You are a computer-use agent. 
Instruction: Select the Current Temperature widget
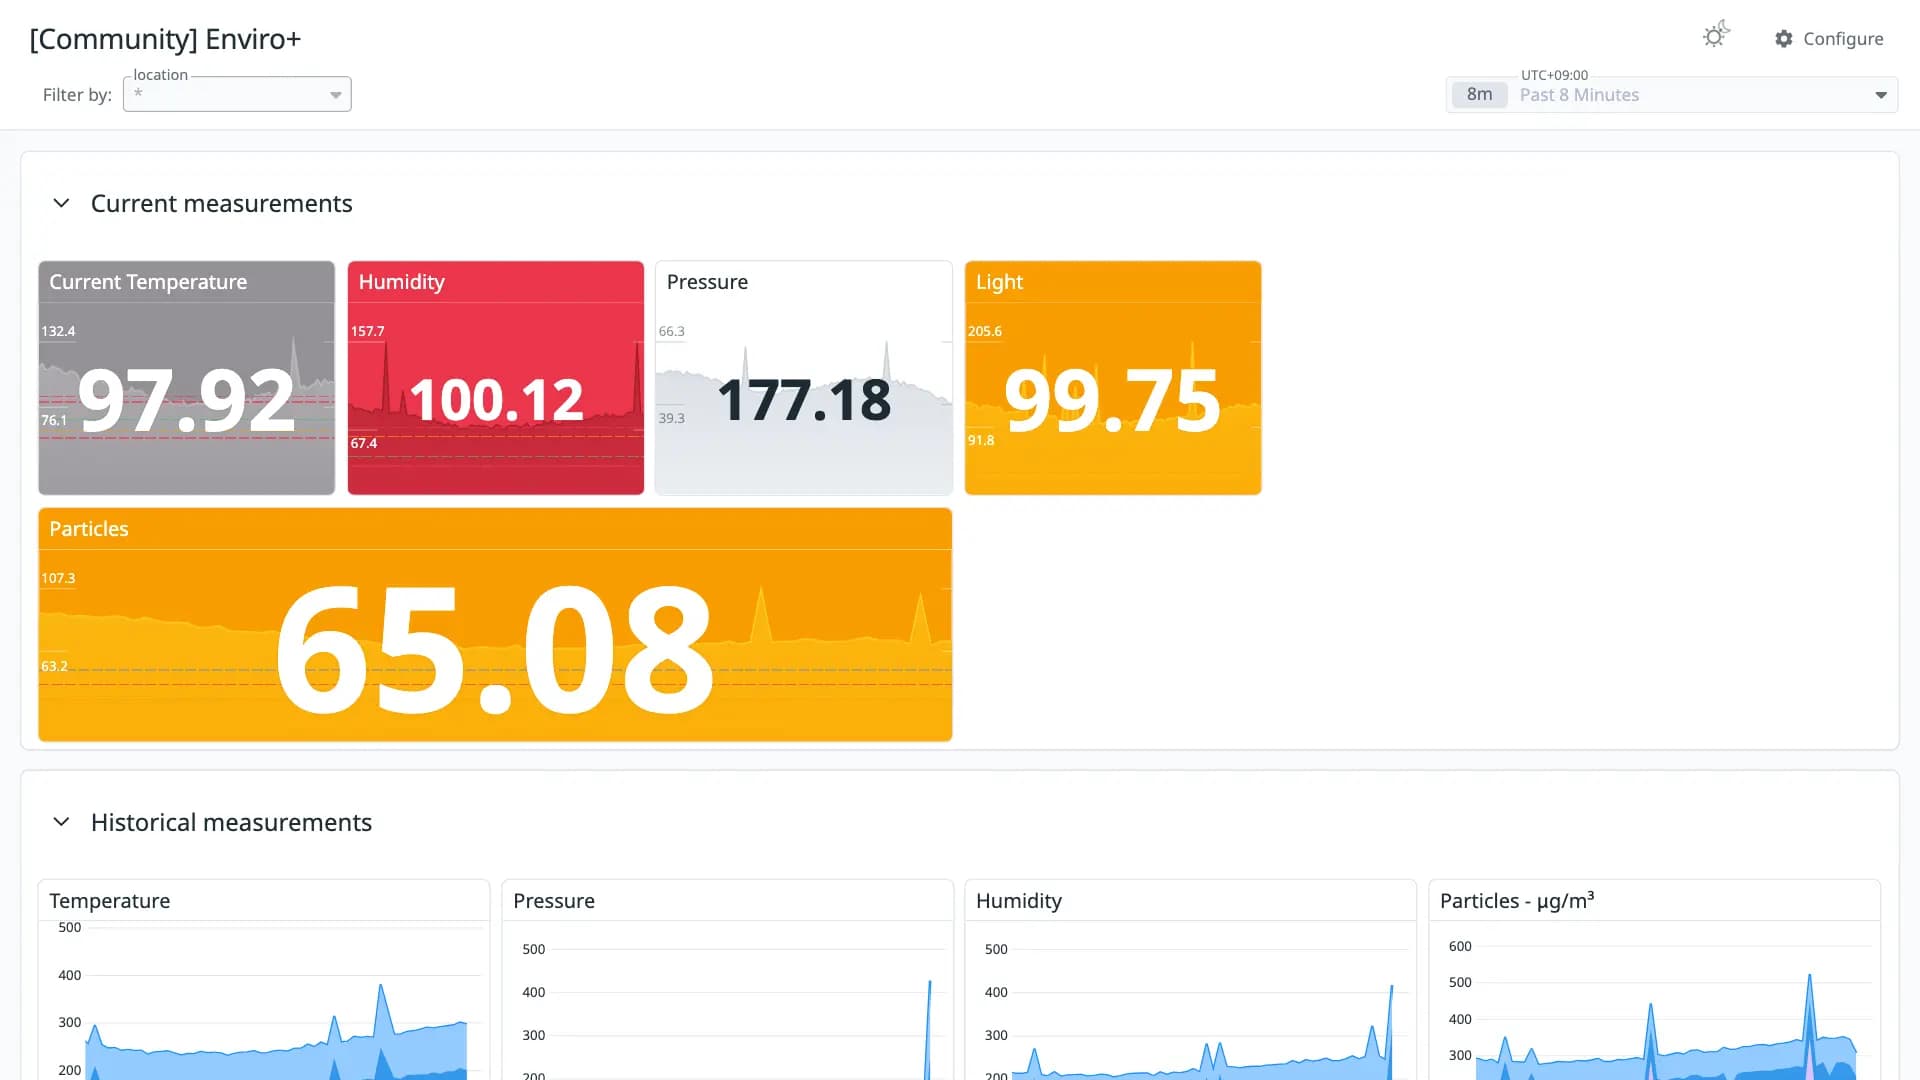187,378
